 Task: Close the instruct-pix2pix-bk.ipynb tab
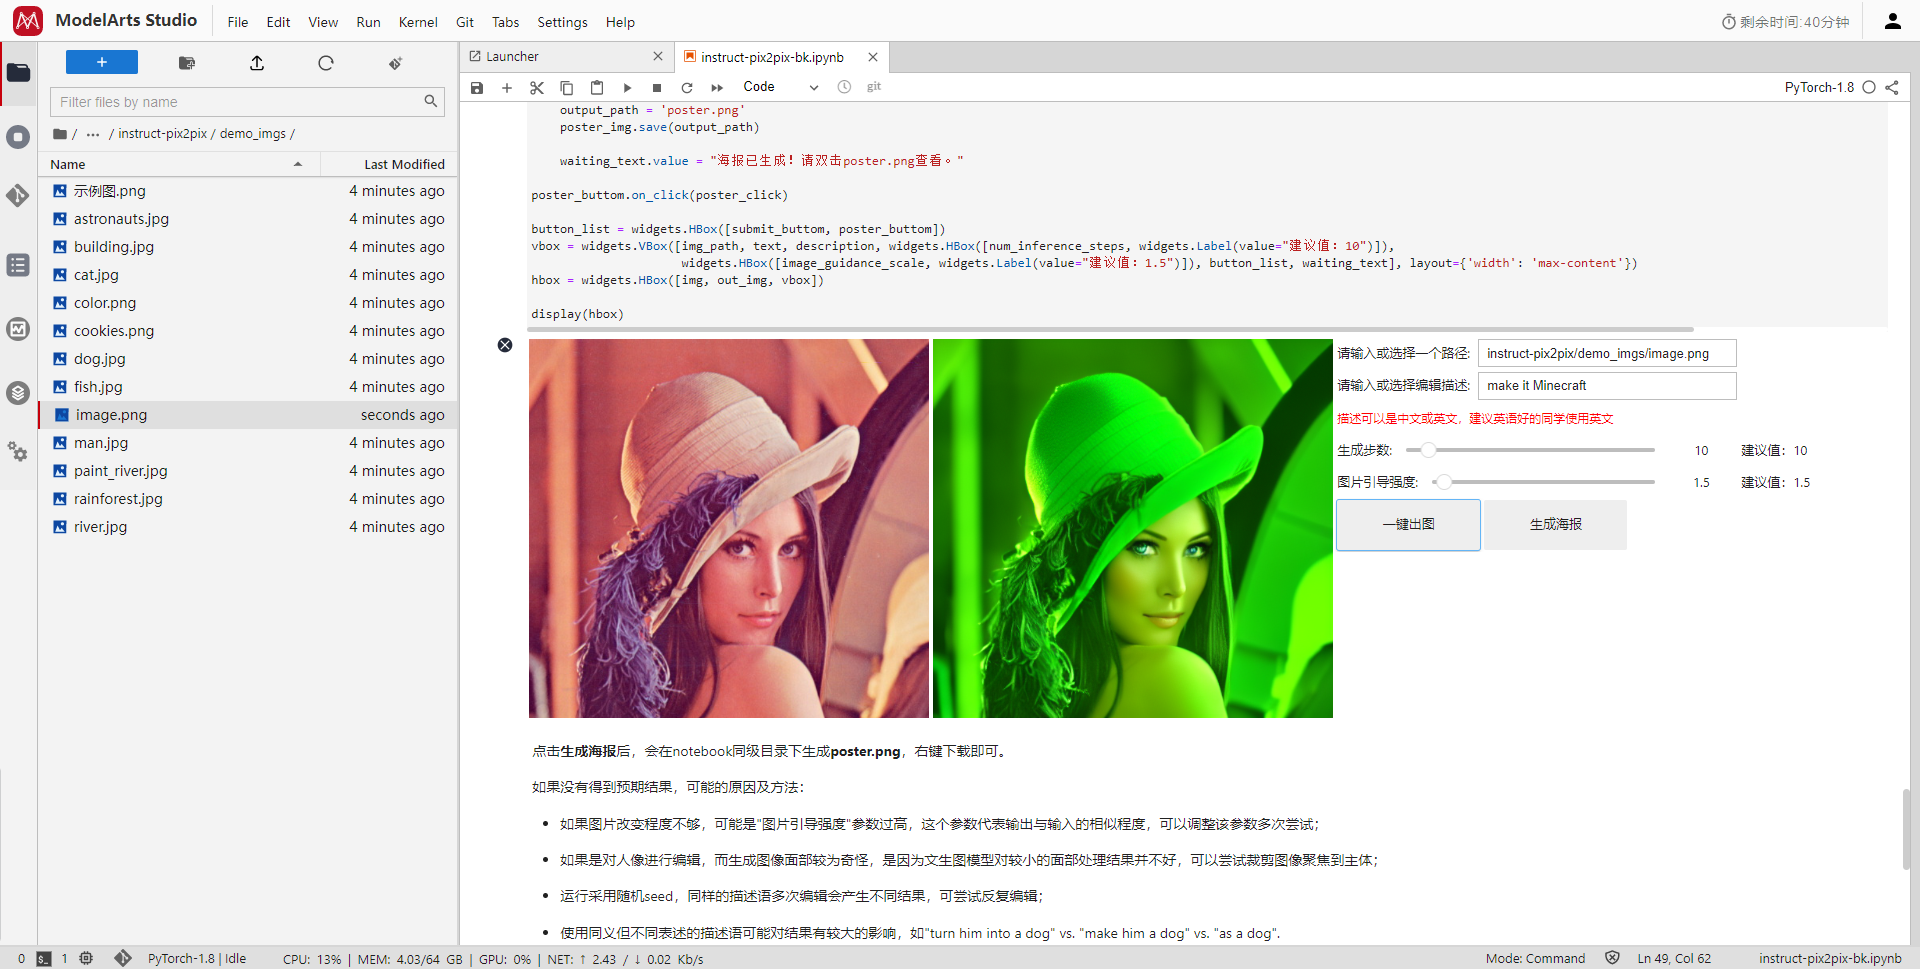tap(873, 57)
